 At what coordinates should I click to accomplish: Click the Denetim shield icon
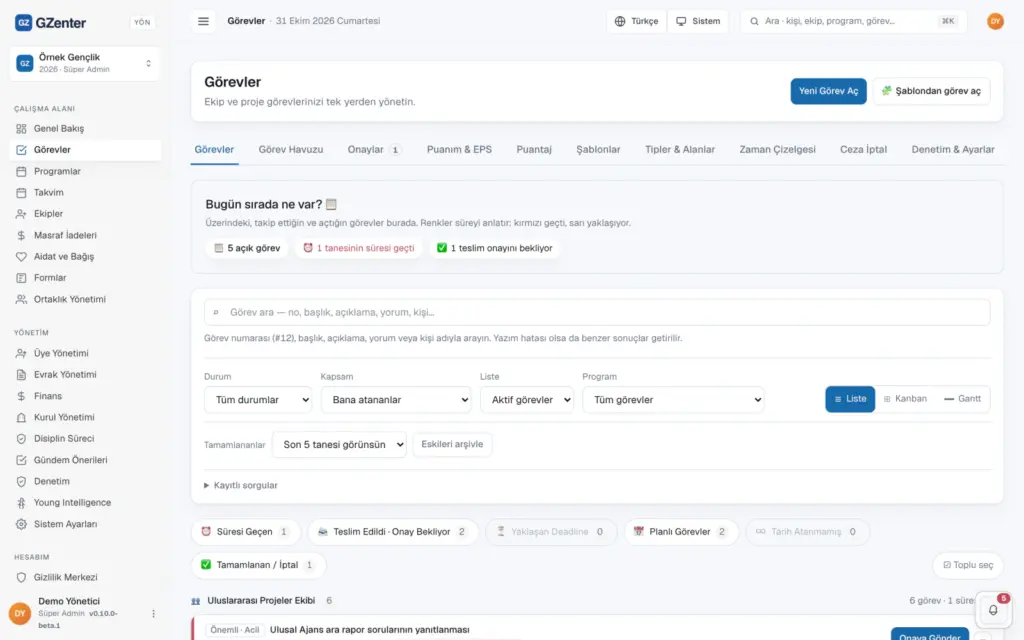coord(22,481)
